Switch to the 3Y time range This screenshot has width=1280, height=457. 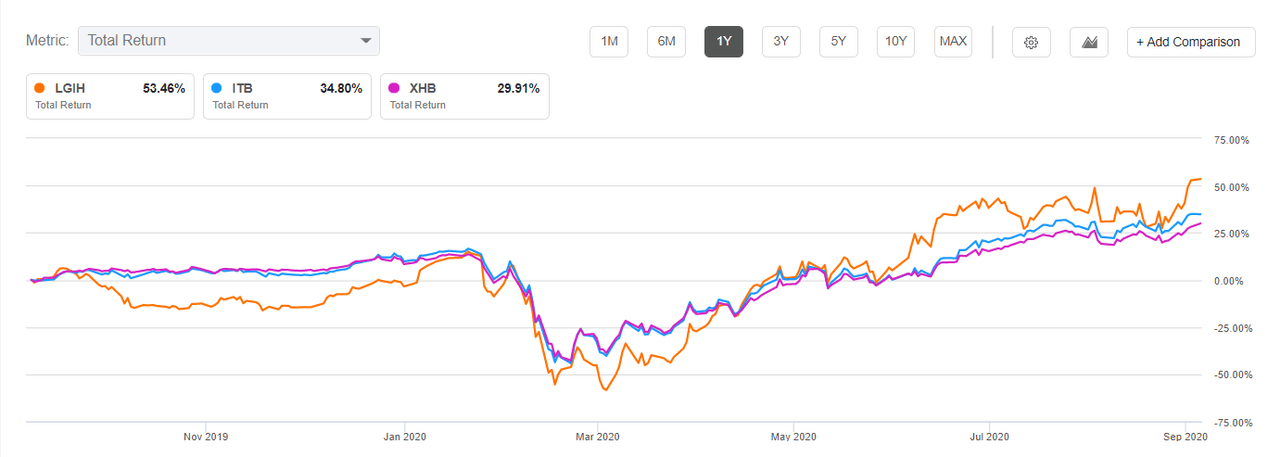(781, 42)
